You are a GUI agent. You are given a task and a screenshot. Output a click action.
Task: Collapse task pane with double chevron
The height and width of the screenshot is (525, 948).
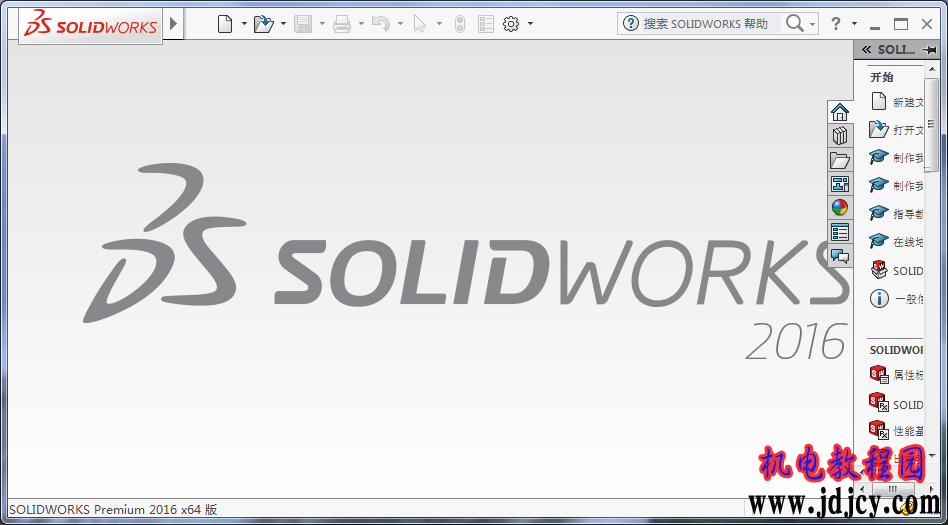[x=866, y=50]
